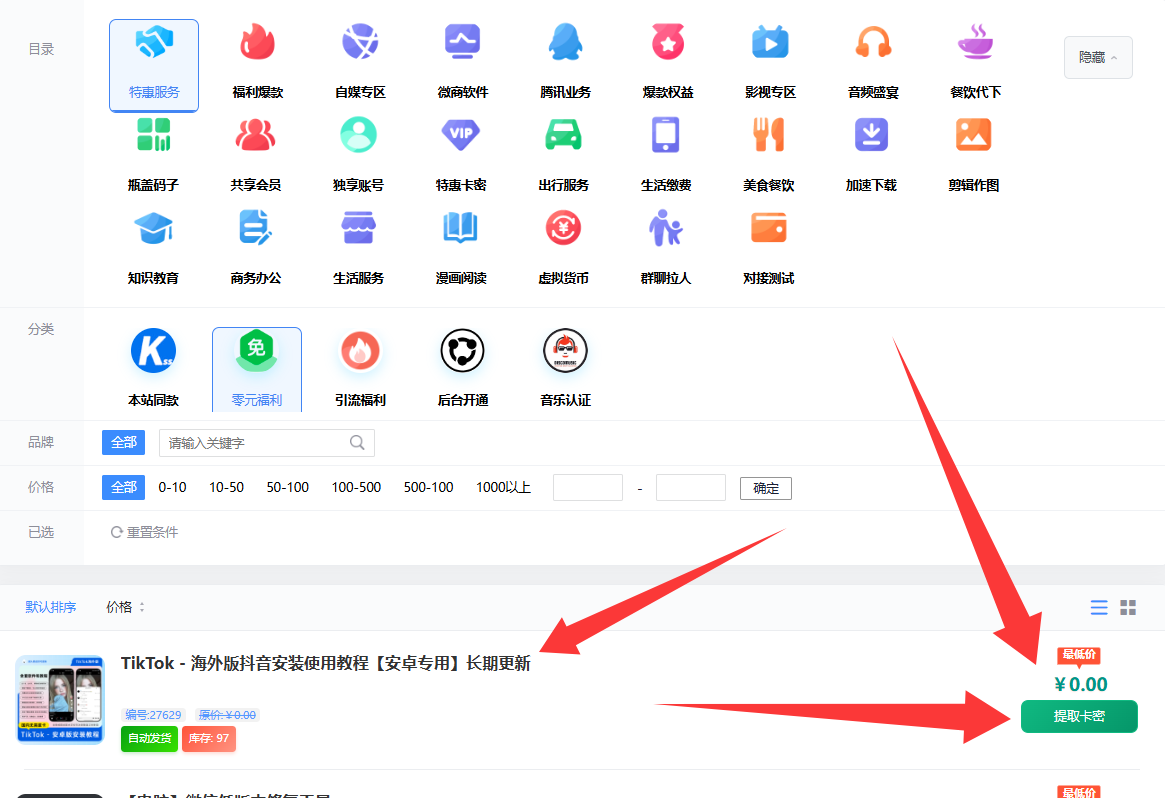The height and width of the screenshot is (798, 1165).
Task: Collapse the directory with 隐藏 button
Action: point(1097,58)
